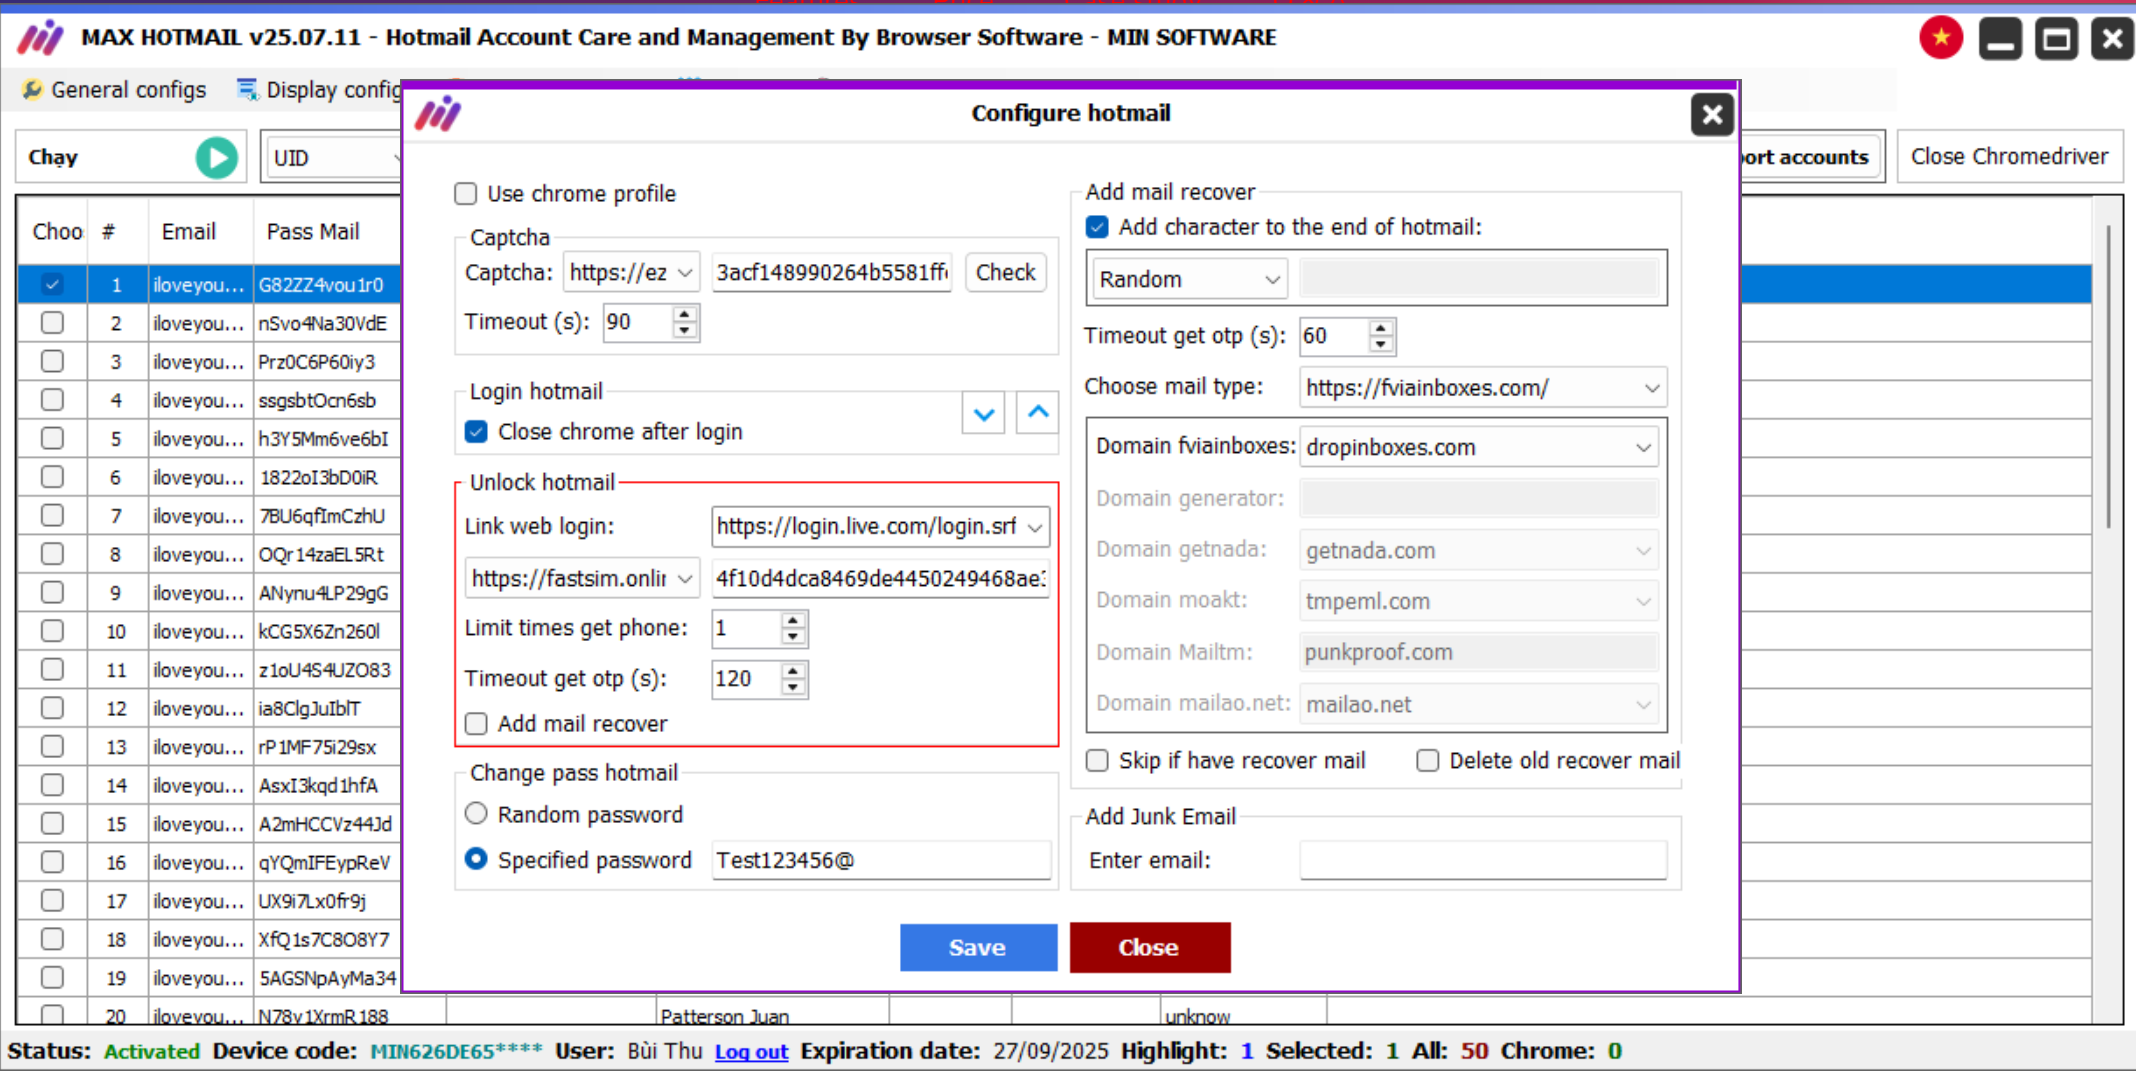Image resolution: width=2136 pixels, height=1071 pixels.
Task: Uncheck Close chrome after login
Action: click(476, 432)
